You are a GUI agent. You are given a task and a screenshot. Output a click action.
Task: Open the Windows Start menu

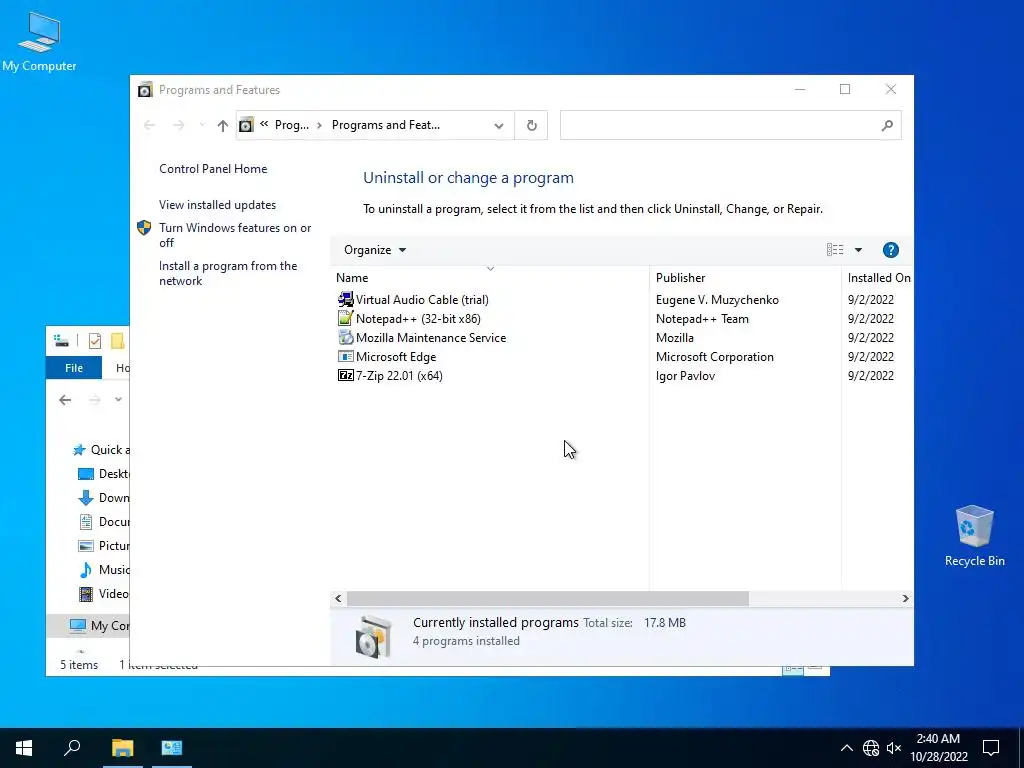[24, 748]
